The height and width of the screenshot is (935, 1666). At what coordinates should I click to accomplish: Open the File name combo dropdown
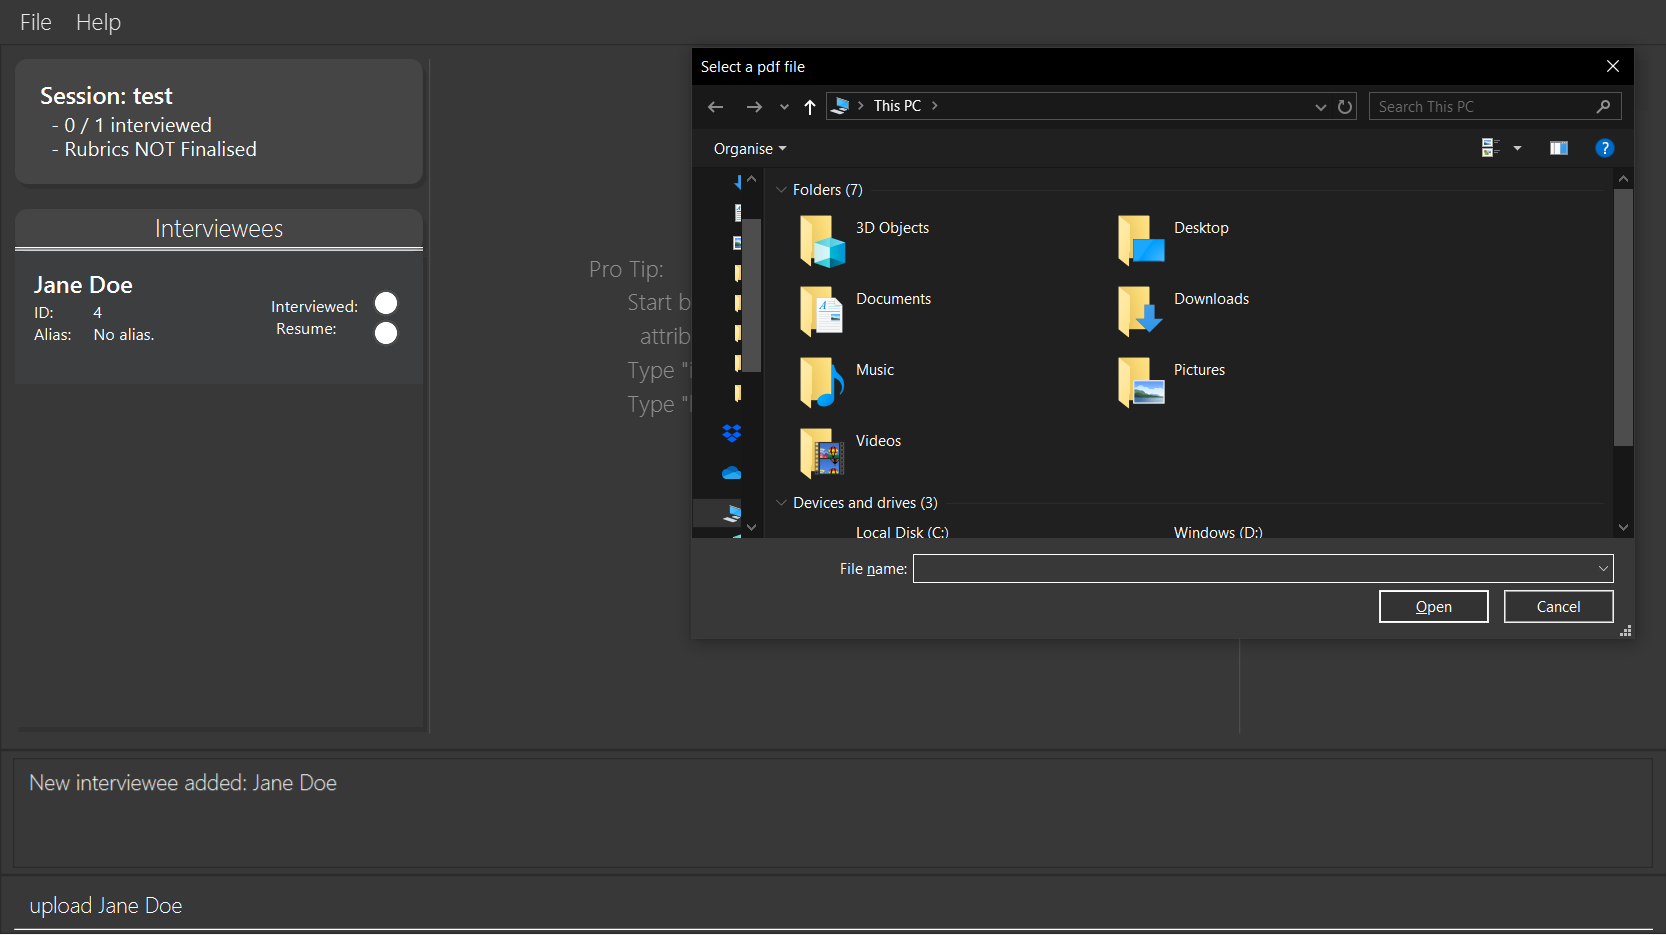click(1603, 569)
